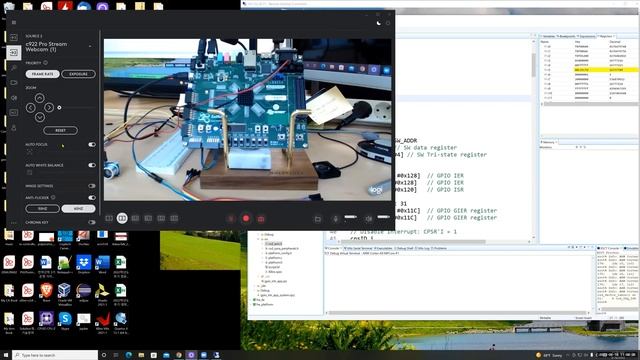Select the highlighted file in IDE project tree

(x=273, y=244)
